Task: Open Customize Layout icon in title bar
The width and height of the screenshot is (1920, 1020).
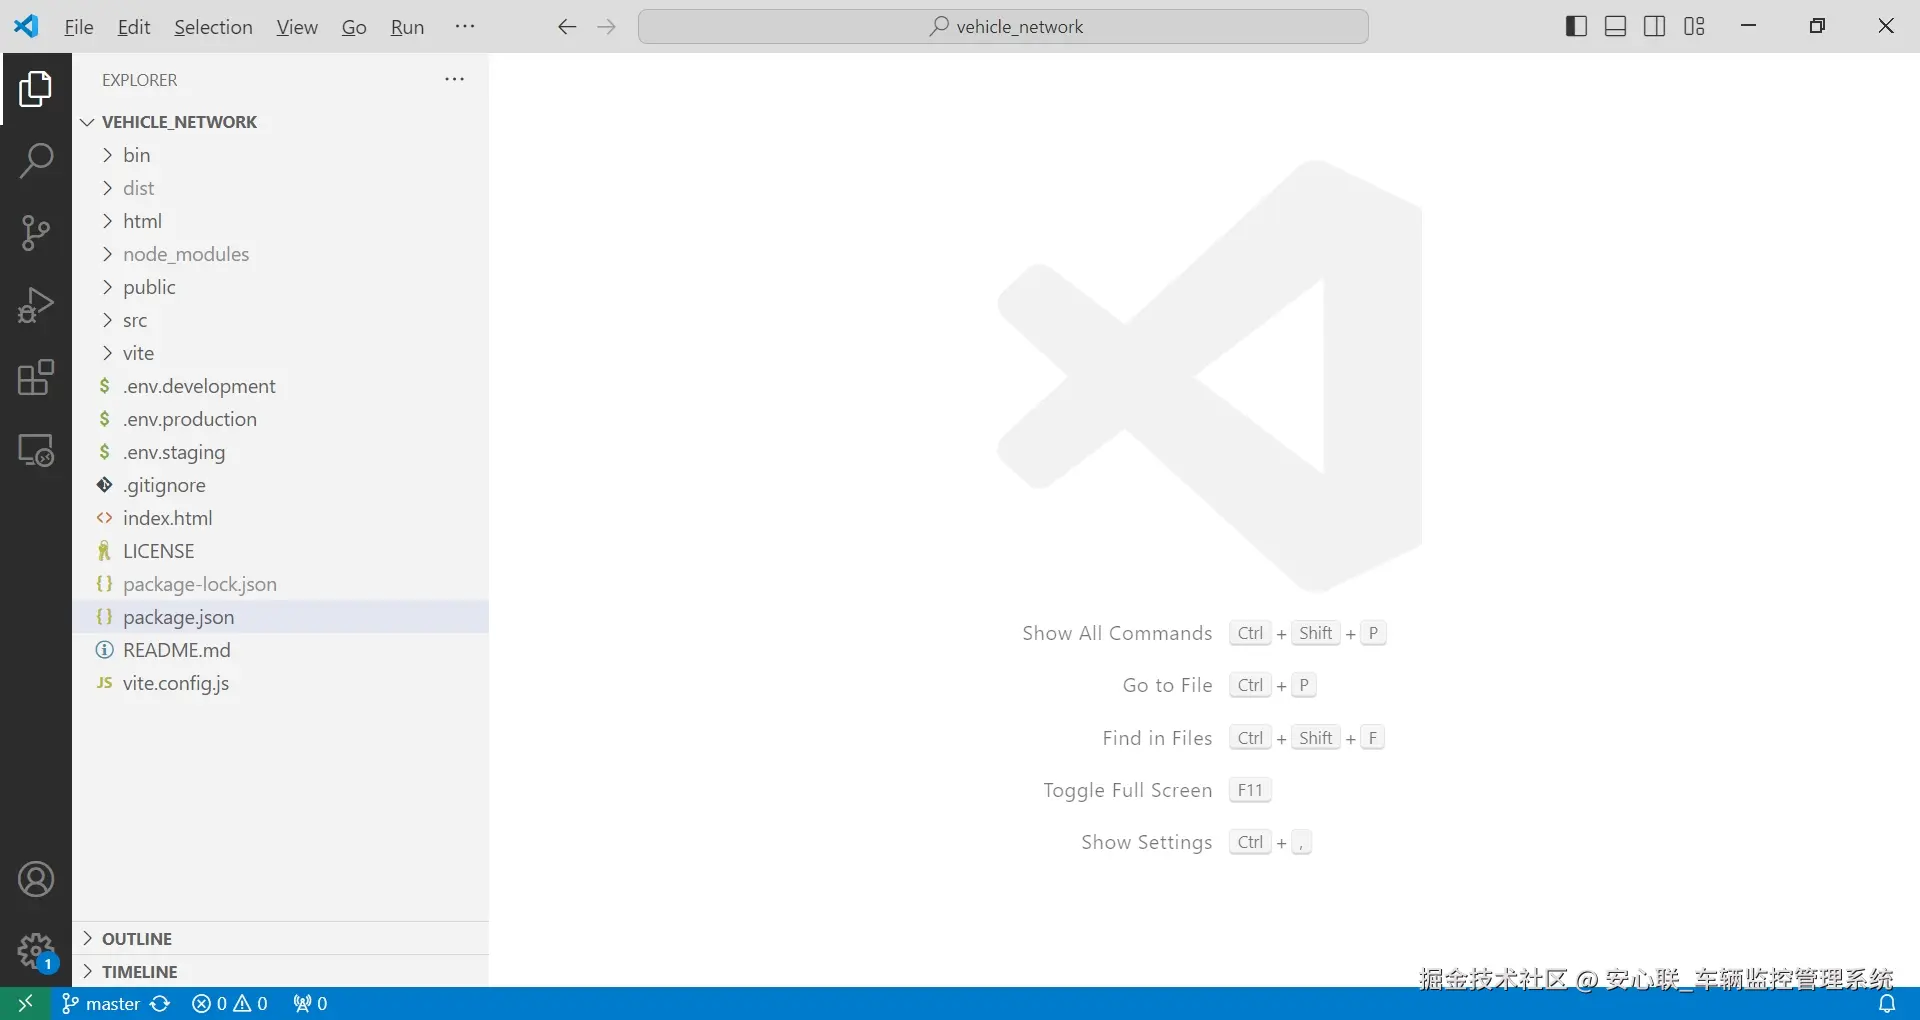Action: tap(1694, 27)
